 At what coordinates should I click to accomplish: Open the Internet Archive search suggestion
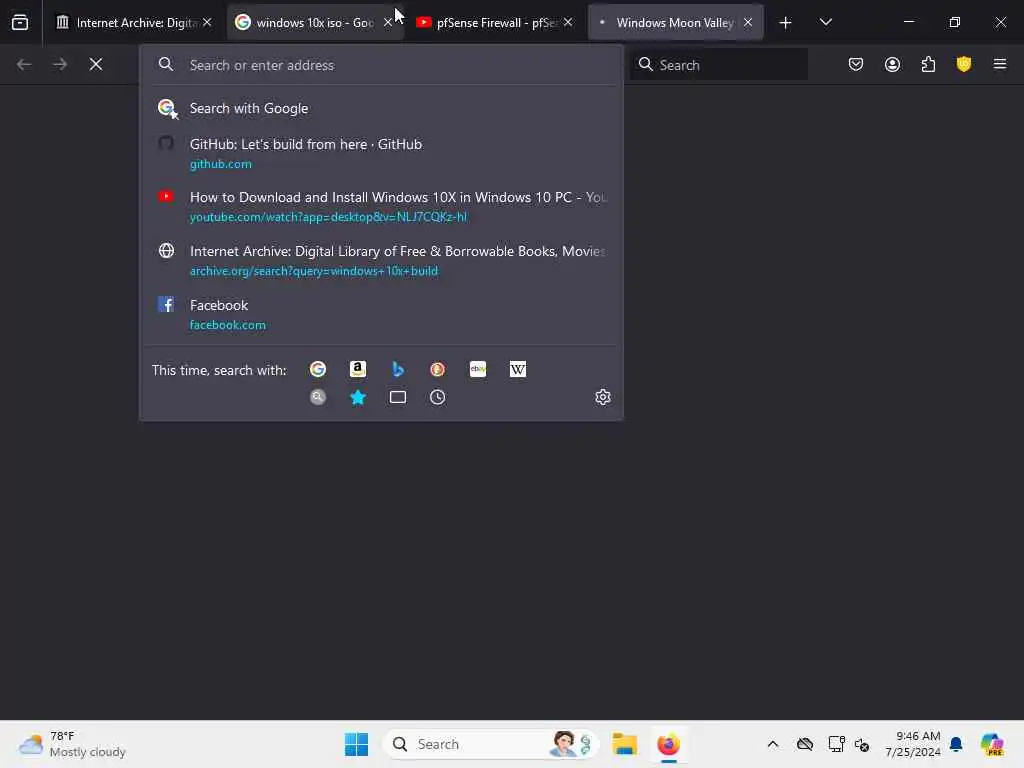click(381, 261)
